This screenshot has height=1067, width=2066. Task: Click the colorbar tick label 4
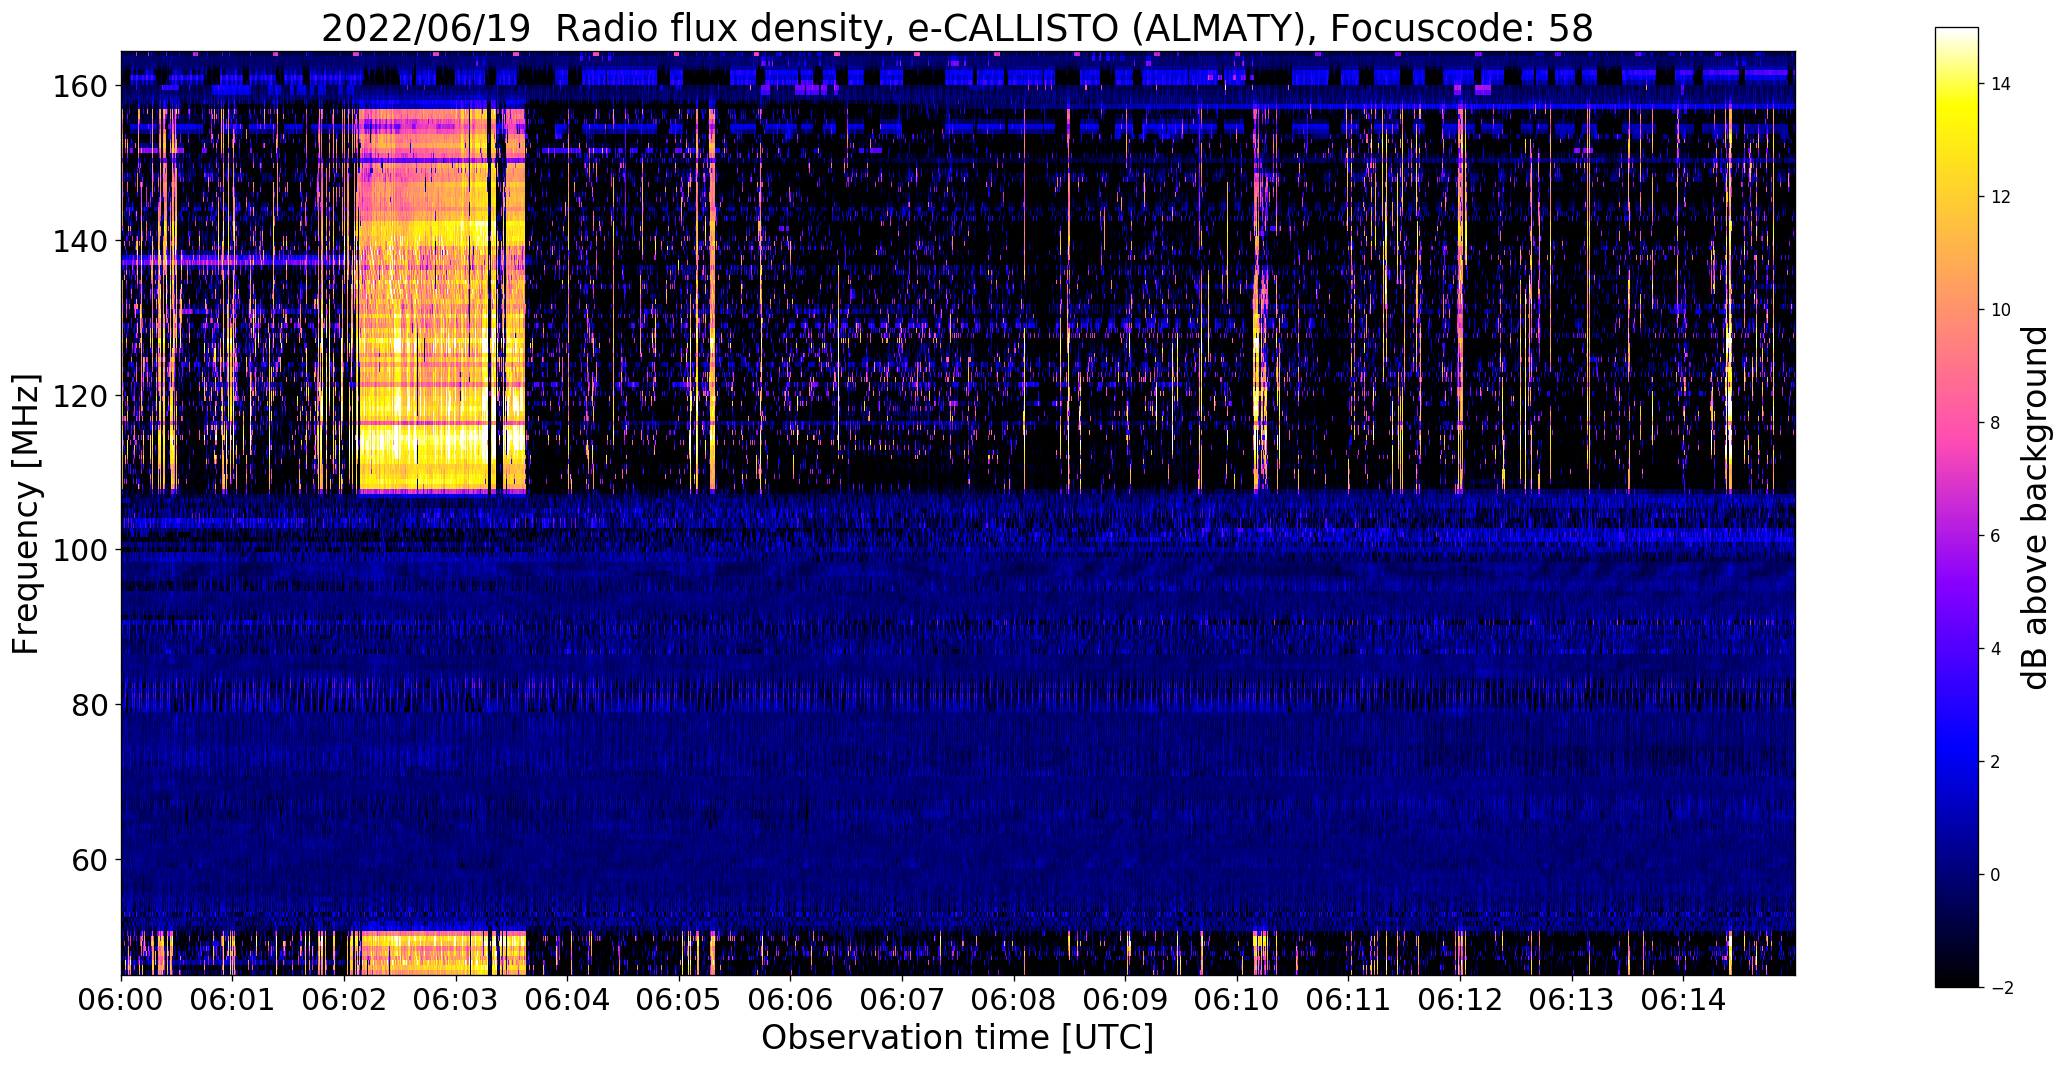(1996, 649)
